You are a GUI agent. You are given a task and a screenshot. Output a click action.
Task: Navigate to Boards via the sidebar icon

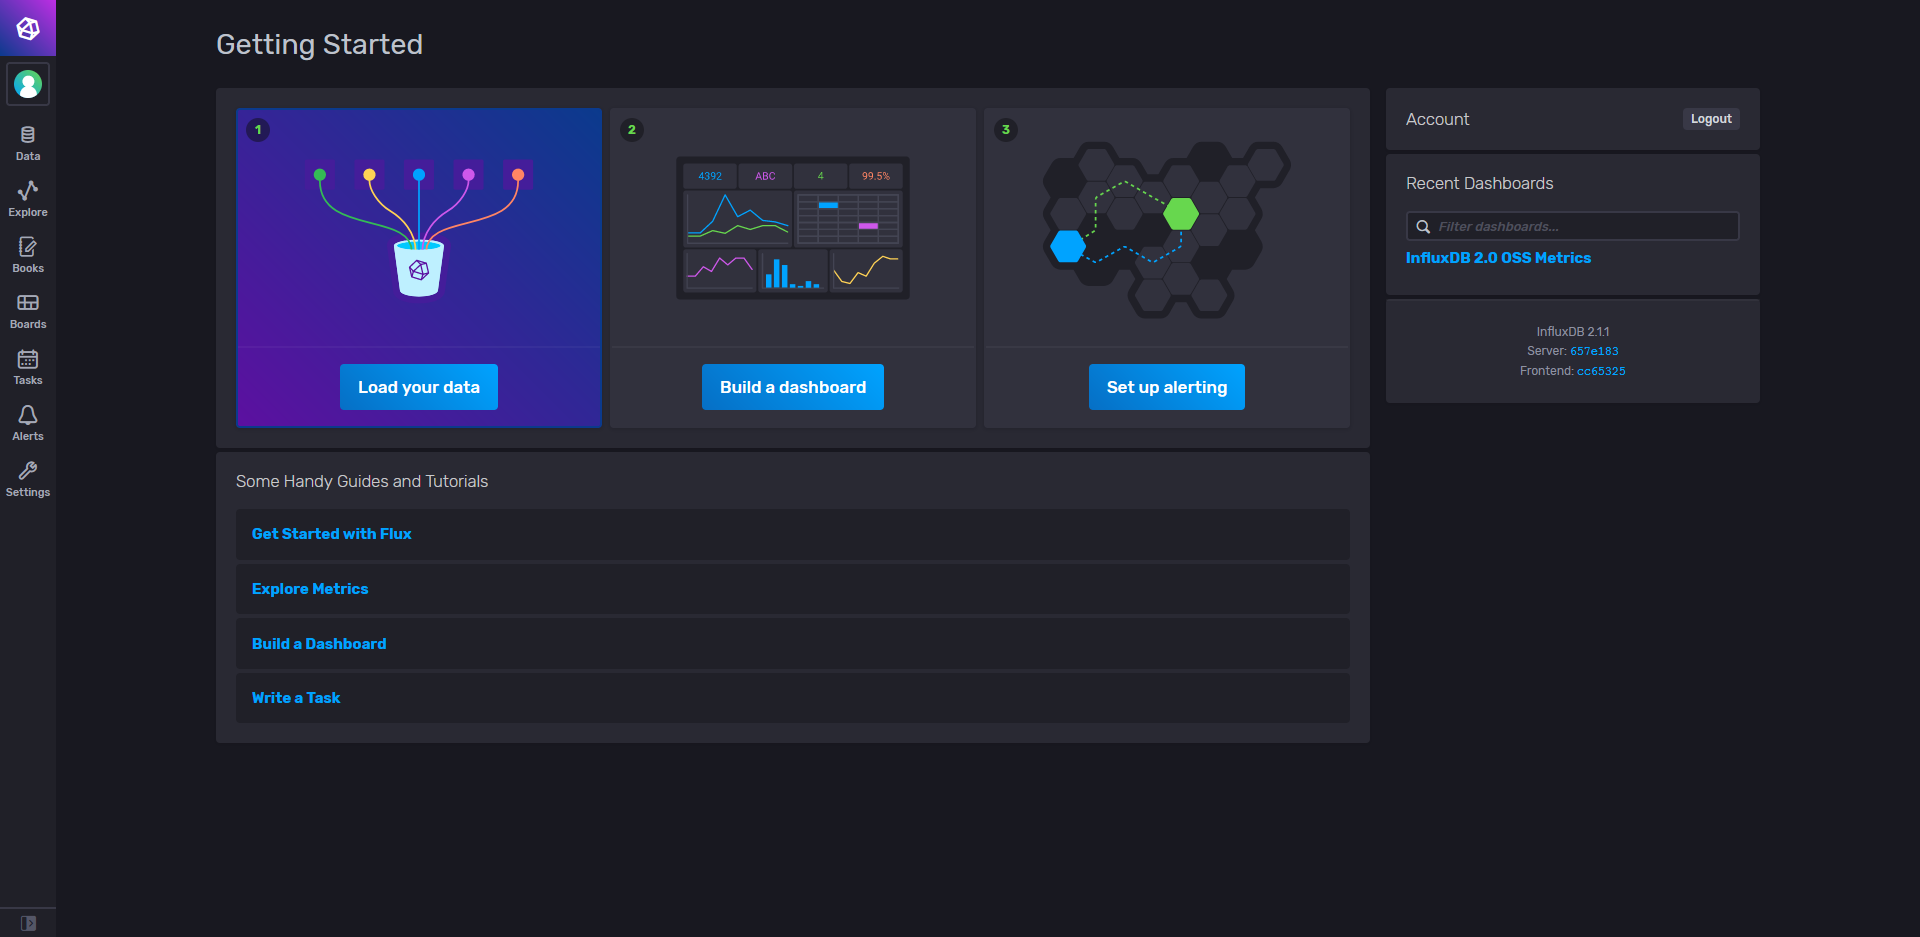click(27, 309)
